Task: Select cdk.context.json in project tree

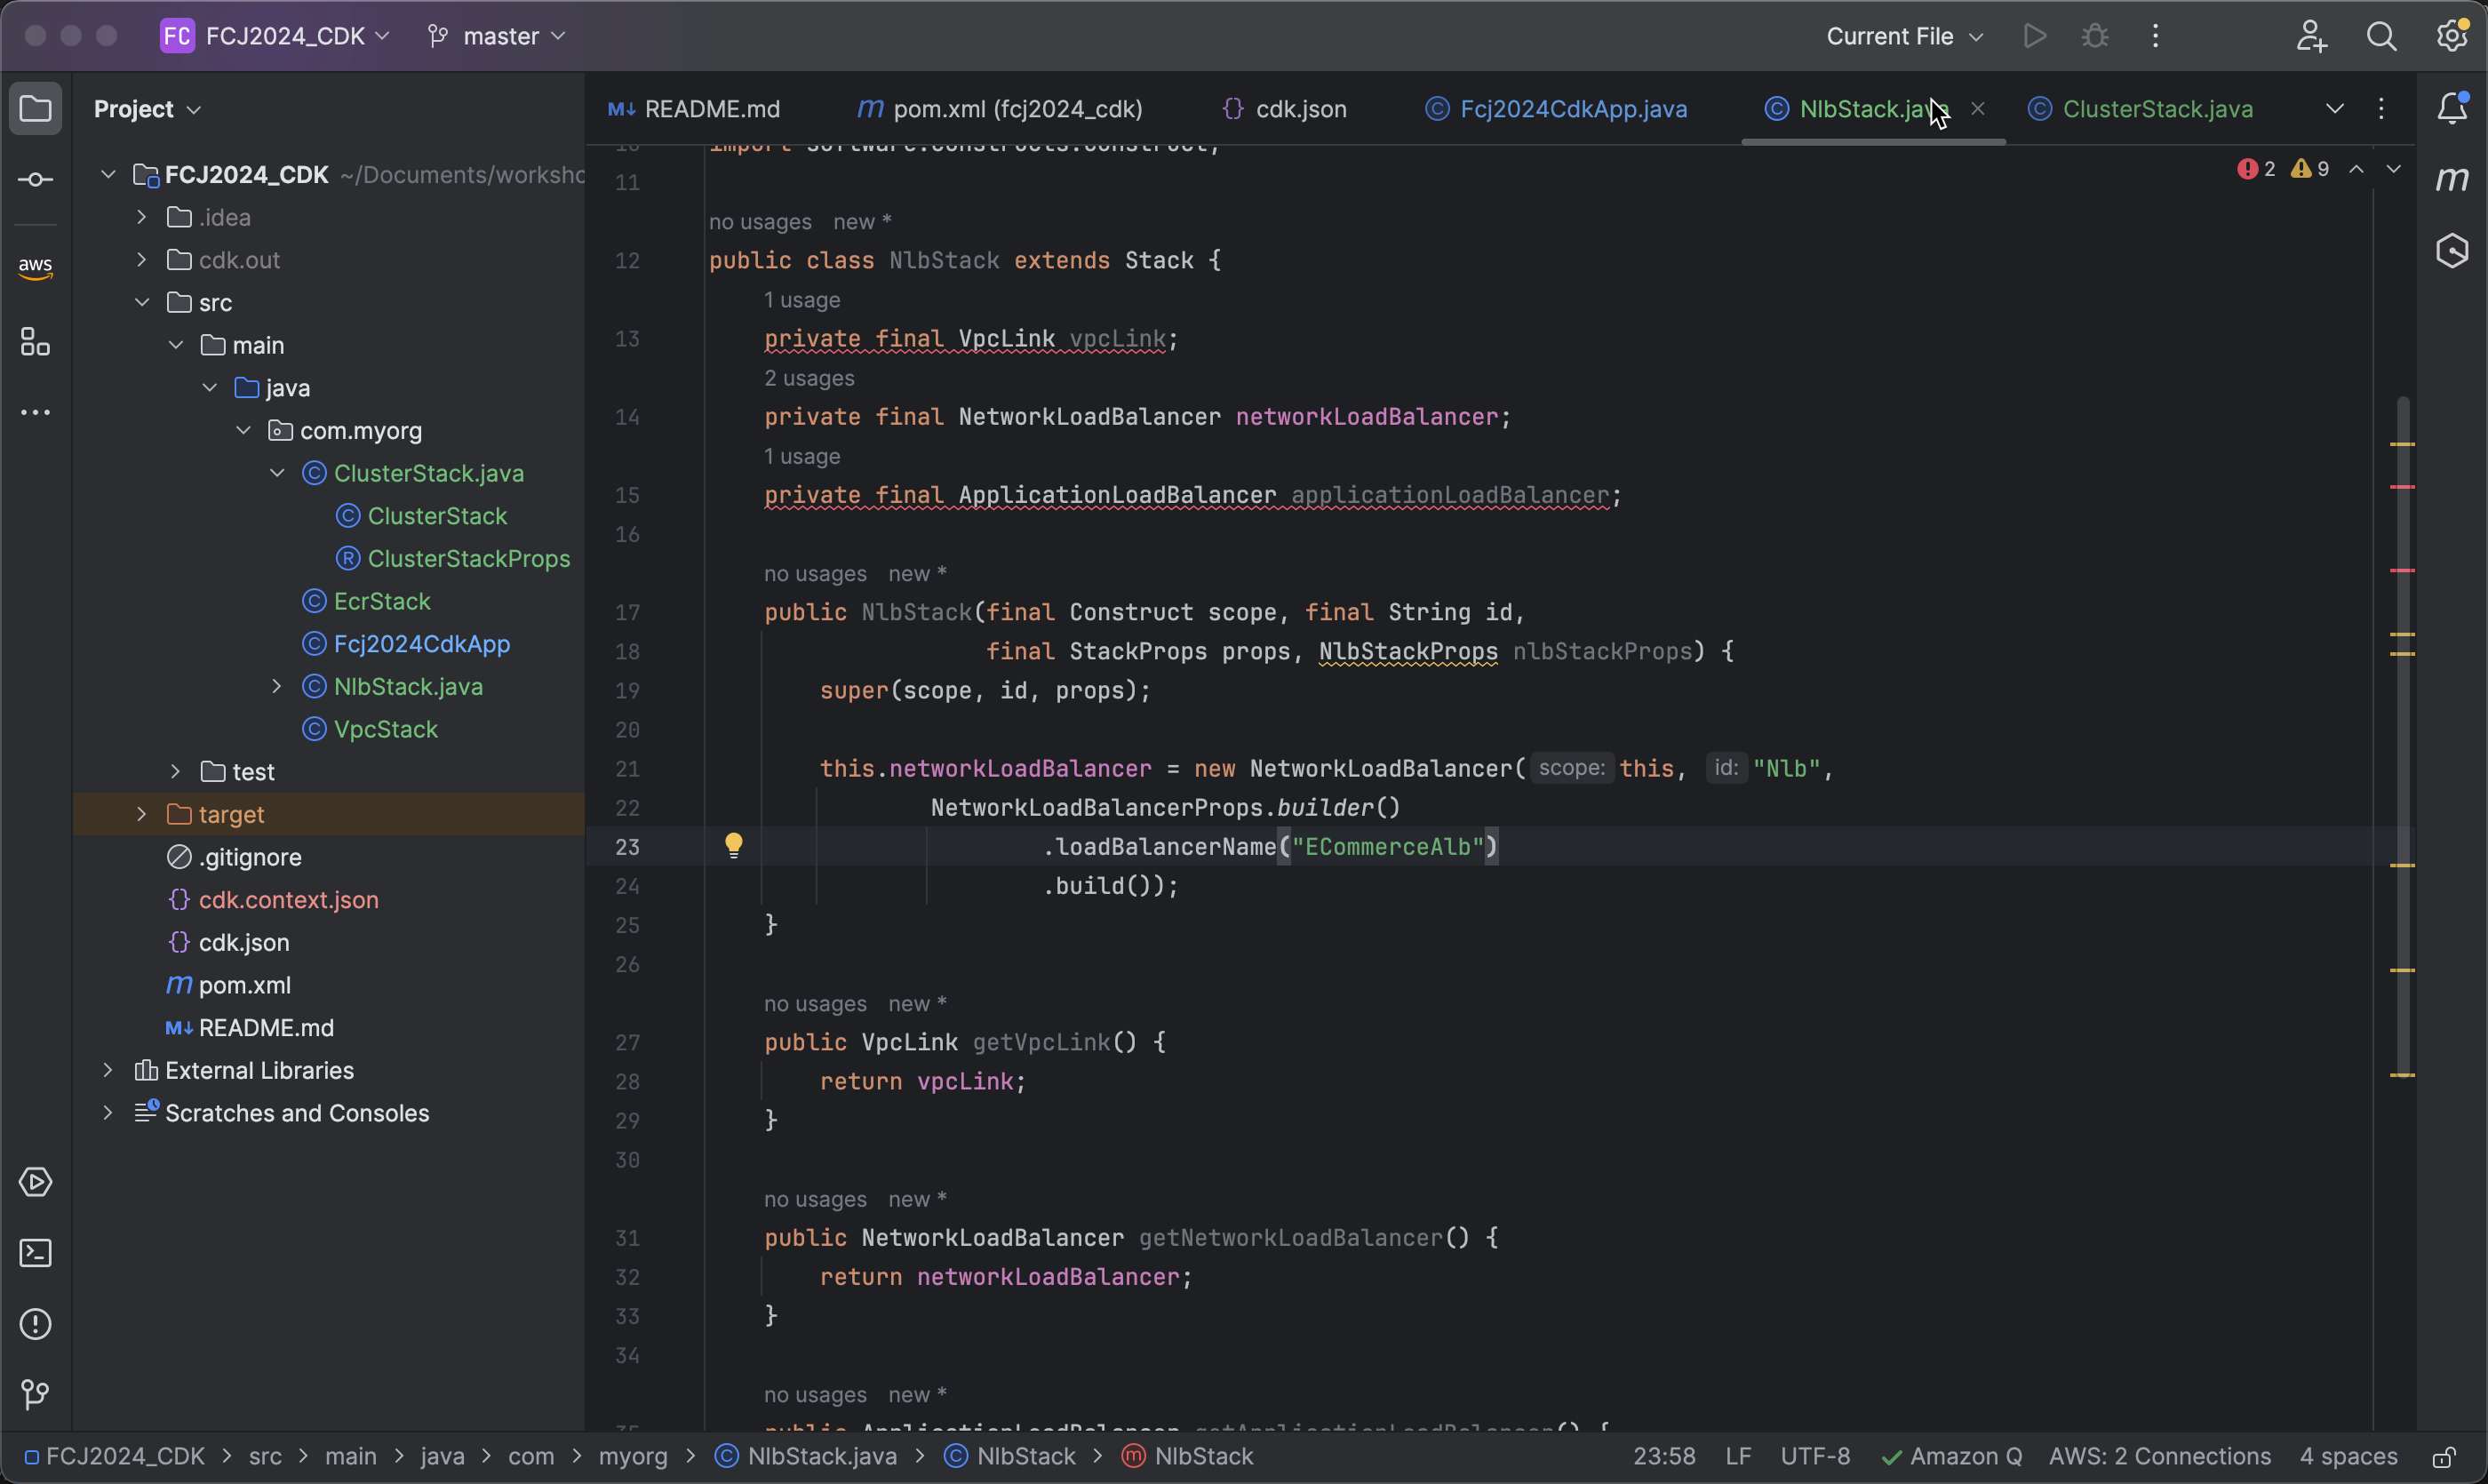Action: 288,900
